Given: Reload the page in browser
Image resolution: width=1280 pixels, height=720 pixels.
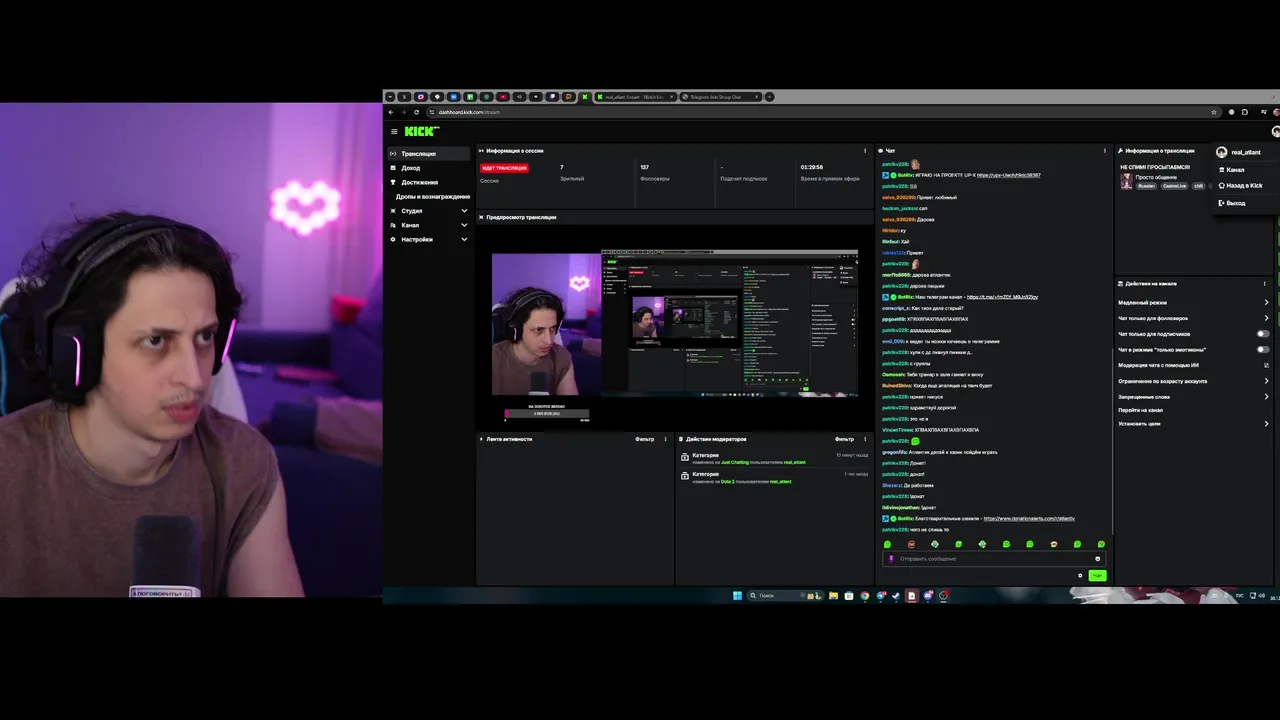Looking at the screenshot, I should (416, 112).
